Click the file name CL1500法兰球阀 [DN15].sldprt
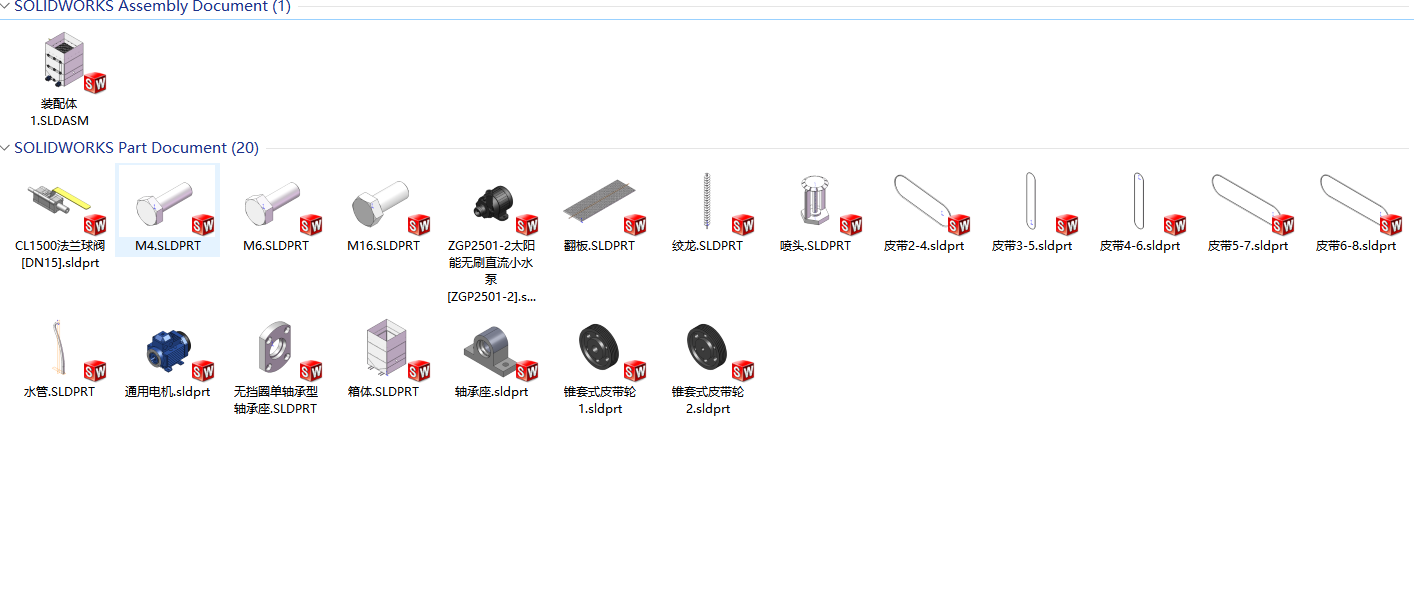The image size is (1414, 594). pos(59,254)
